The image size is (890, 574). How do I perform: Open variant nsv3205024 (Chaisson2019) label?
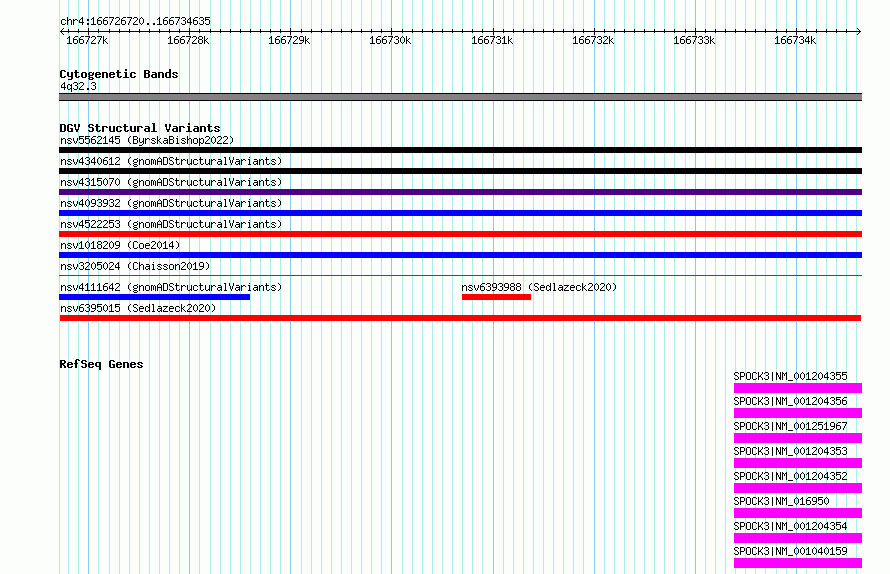[x=135, y=266]
